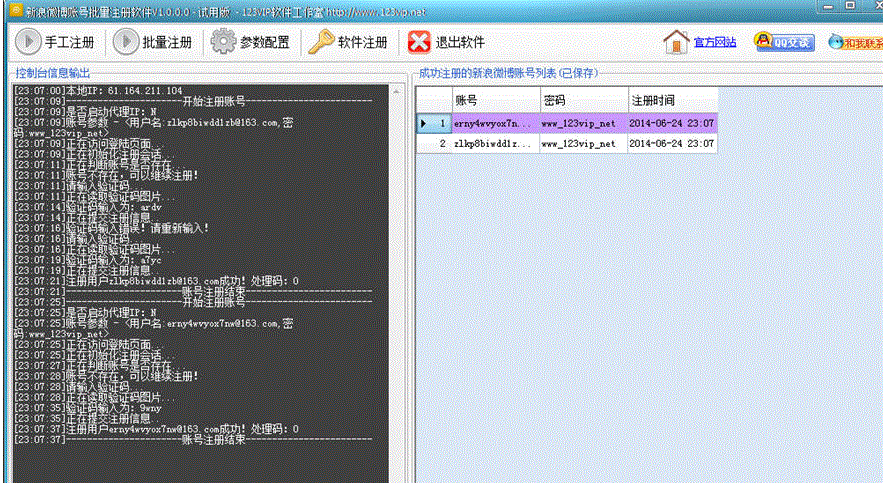Viewport: 883px width, 483px height.
Task: Click the console output scrollbar up arrow
Action: pos(397,91)
